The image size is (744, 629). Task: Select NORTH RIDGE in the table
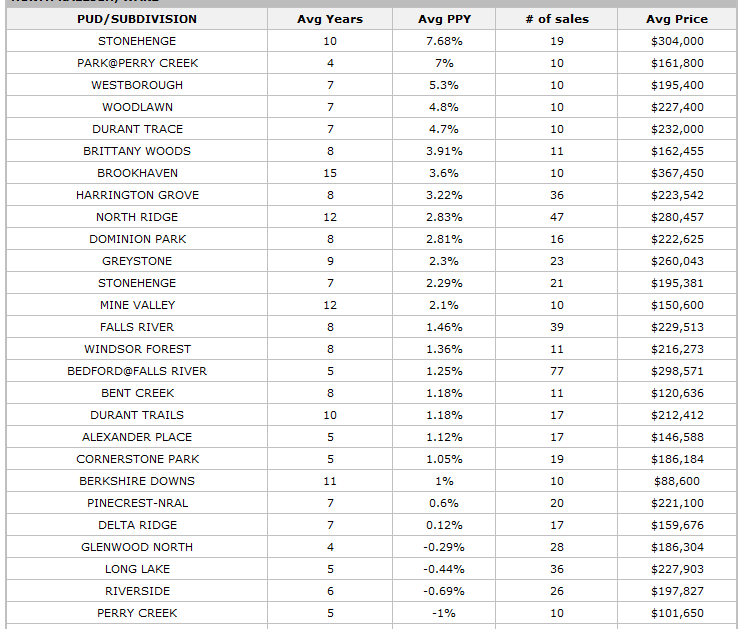(x=137, y=217)
